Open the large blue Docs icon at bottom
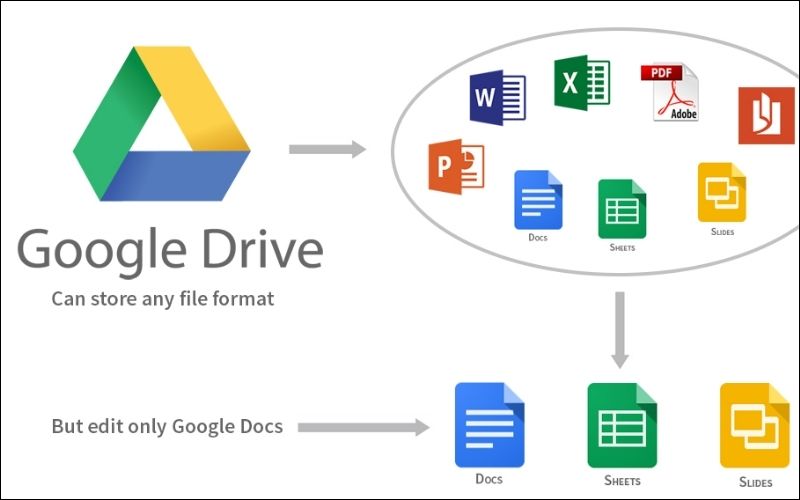This screenshot has width=800, height=500. (489, 425)
